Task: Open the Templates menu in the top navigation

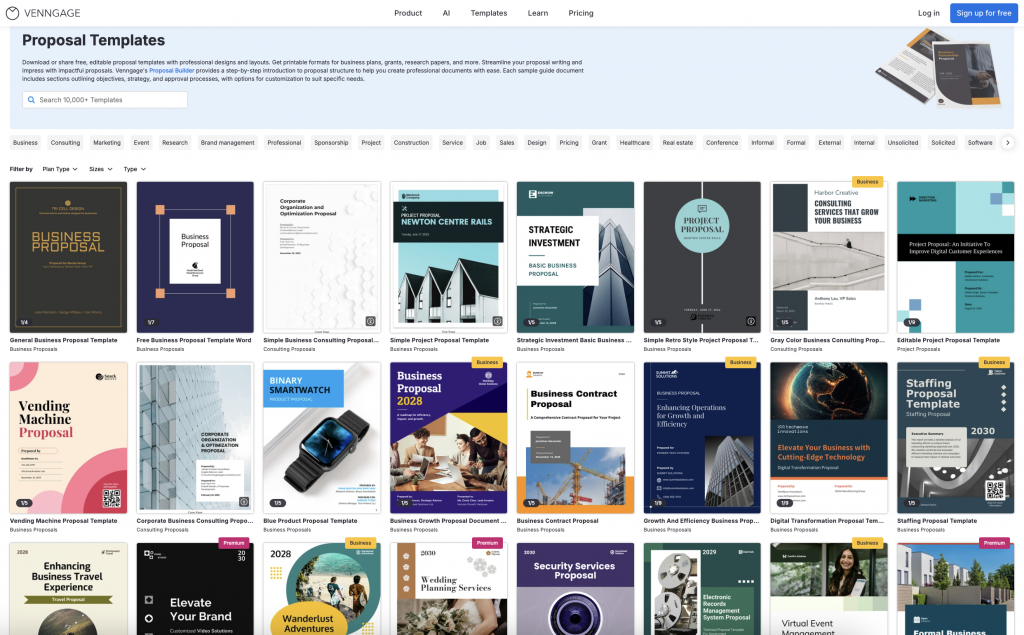Action: [489, 13]
